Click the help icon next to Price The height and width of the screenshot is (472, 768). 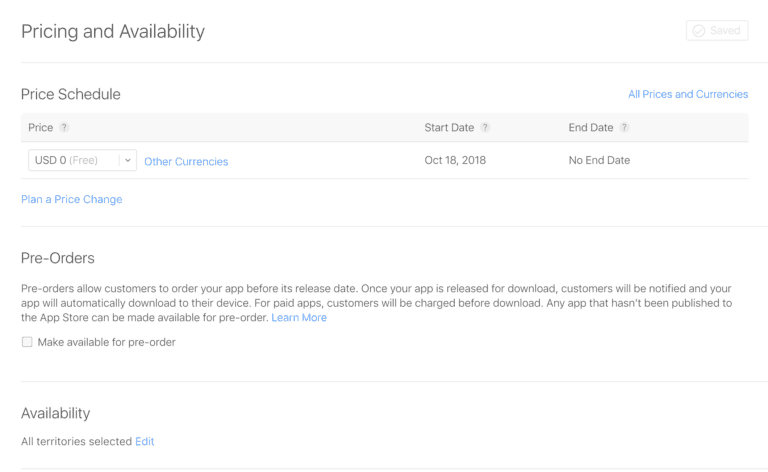point(64,128)
